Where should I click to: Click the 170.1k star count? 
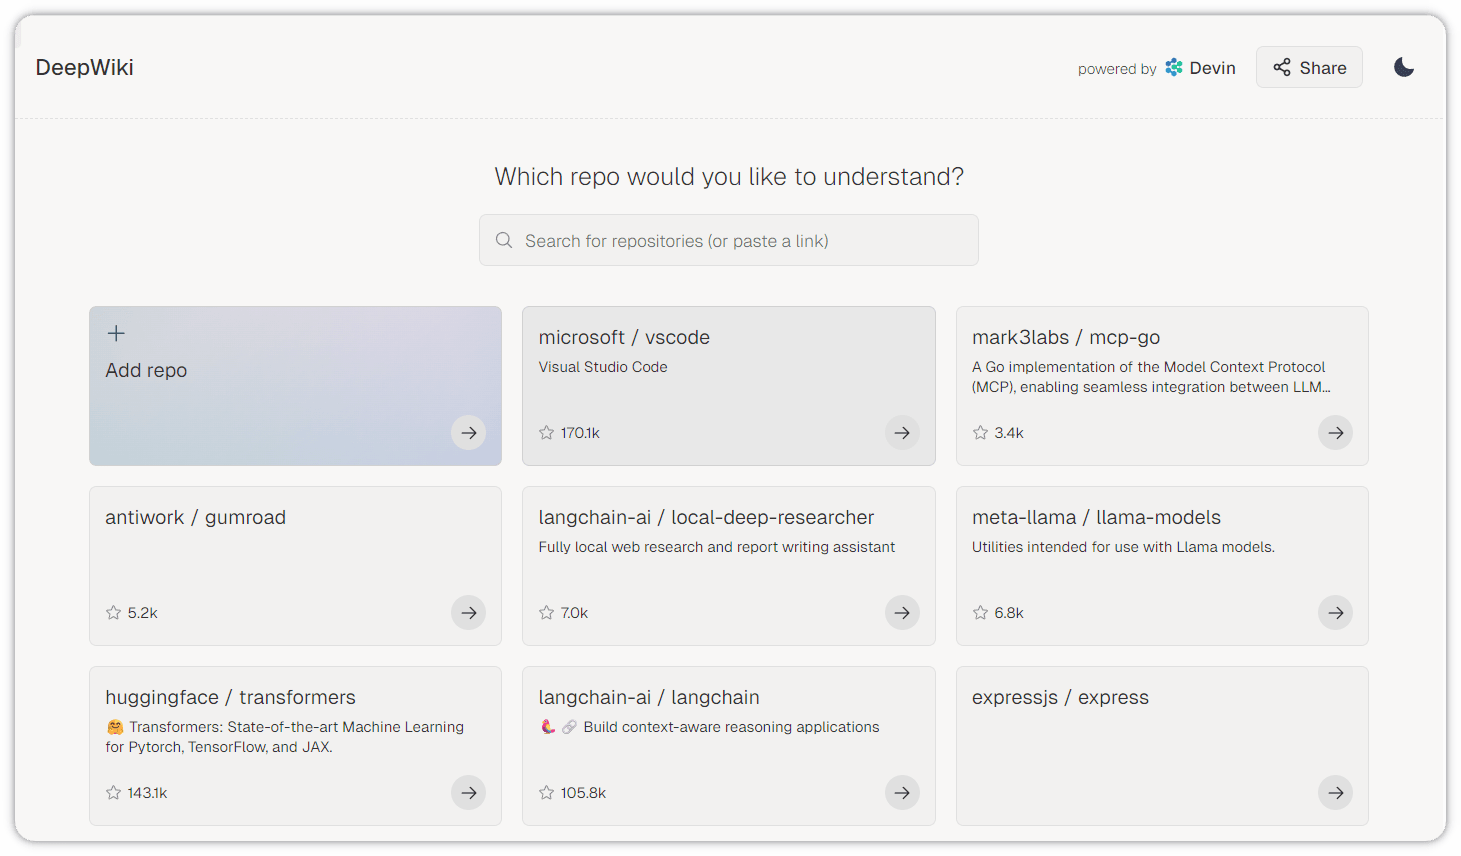coord(580,433)
